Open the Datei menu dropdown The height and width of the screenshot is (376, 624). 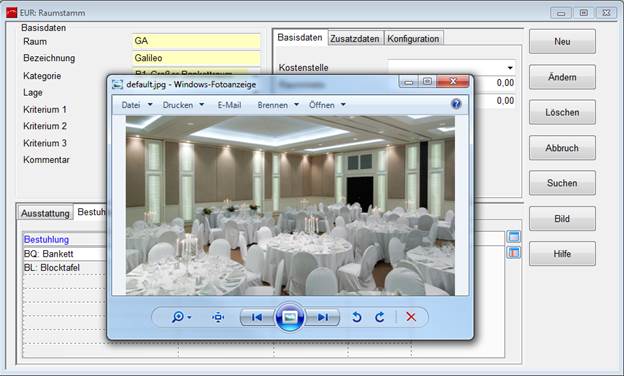pos(136,105)
